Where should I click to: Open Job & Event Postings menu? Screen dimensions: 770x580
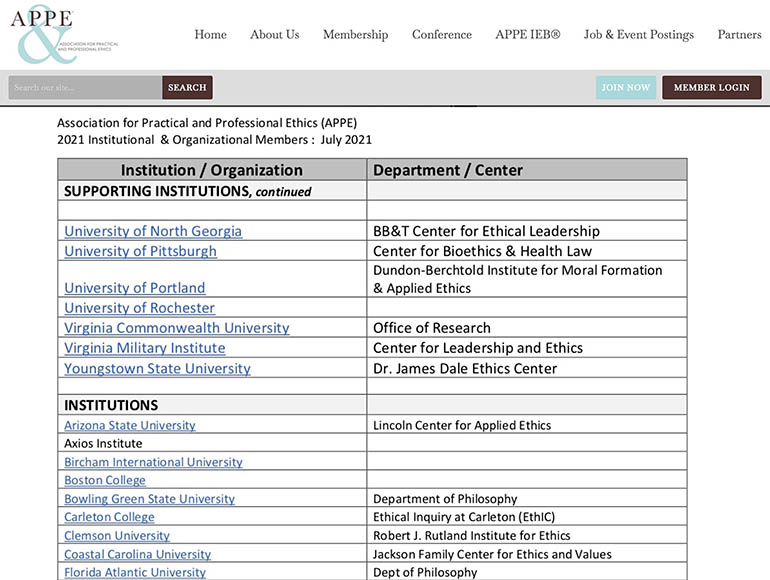click(638, 35)
